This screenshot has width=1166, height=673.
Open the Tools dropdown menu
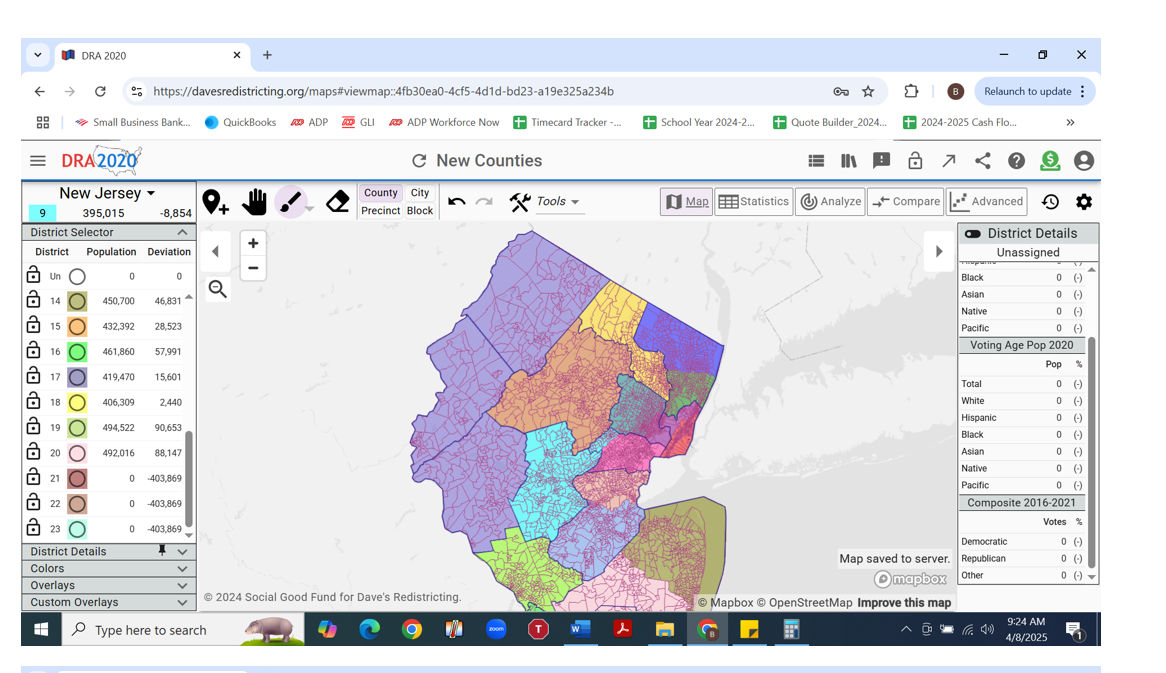pyautogui.click(x=558, y=202)
